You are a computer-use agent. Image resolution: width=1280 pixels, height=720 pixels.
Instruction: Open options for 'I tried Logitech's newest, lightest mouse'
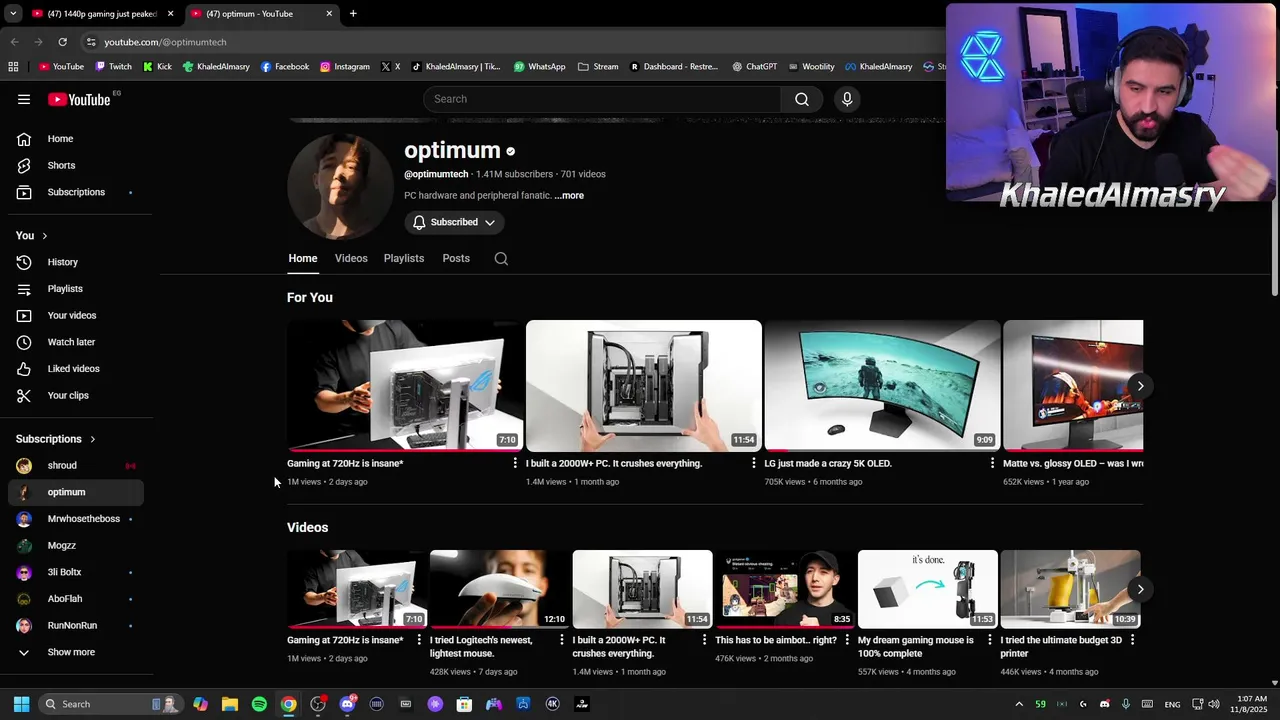pos(561,640)
